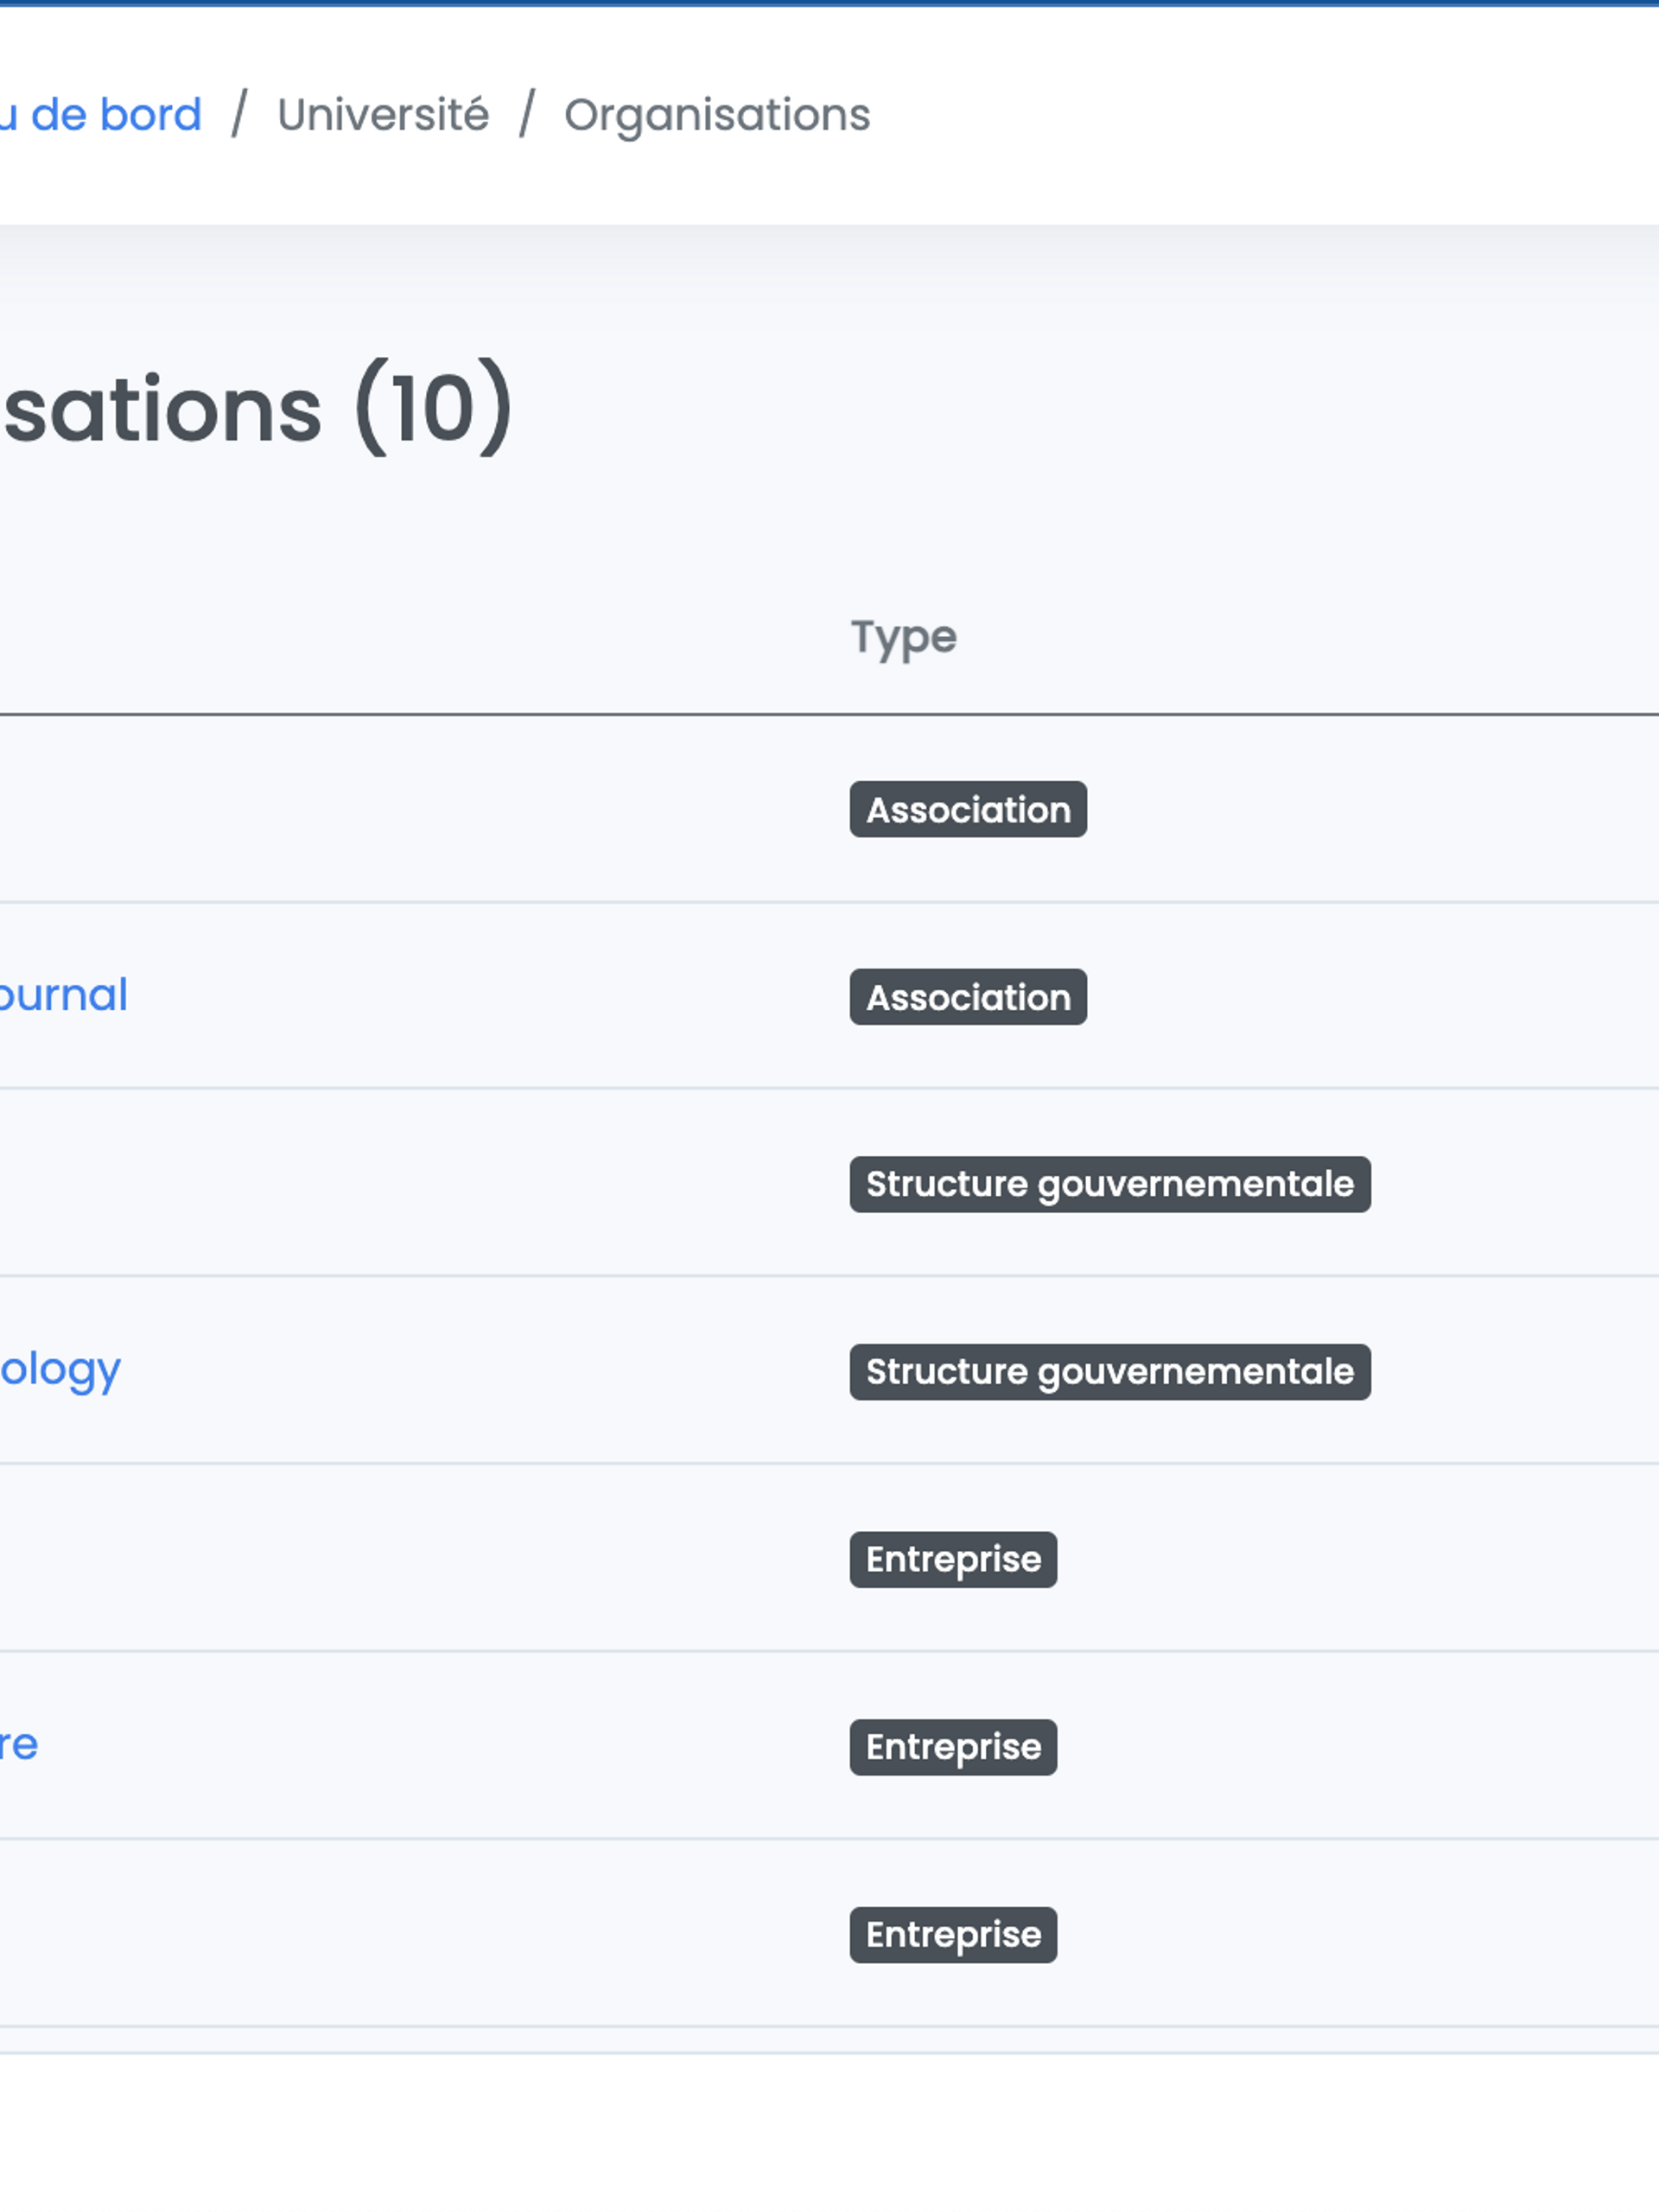Click the first Structure gouvernementale badge
Viewport: 1659px width, 2212px height.
[x=1109, y=1184]
